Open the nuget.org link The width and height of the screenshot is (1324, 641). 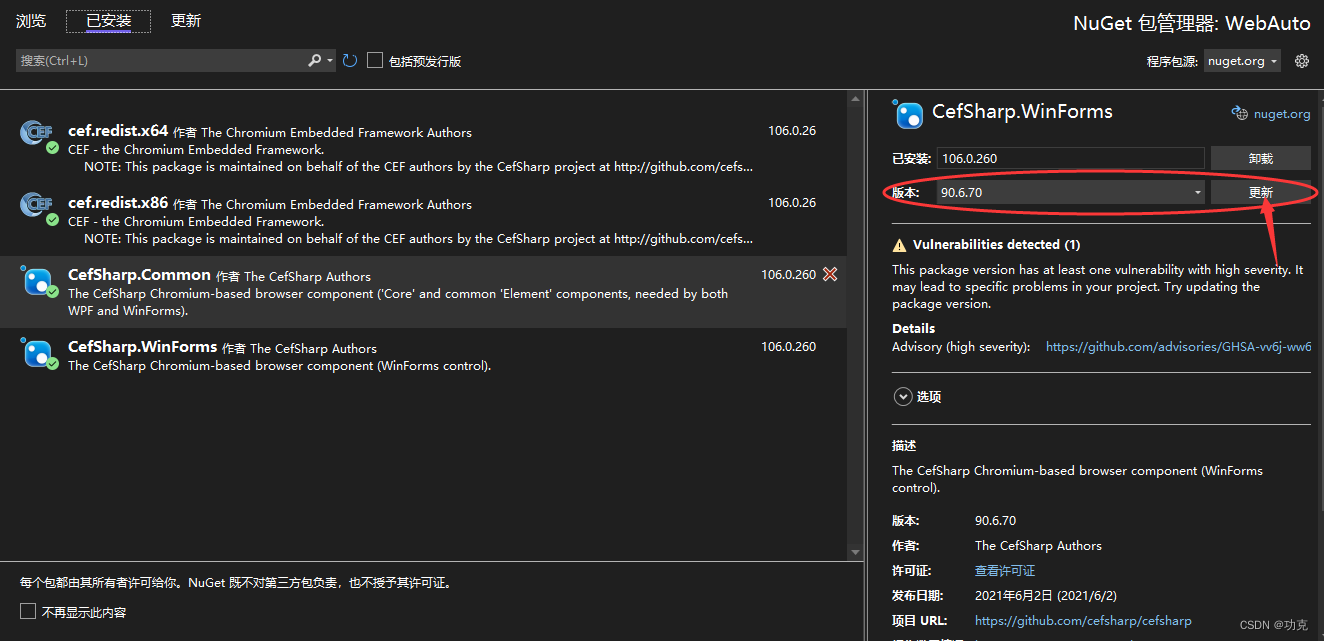pos(1282,114)
